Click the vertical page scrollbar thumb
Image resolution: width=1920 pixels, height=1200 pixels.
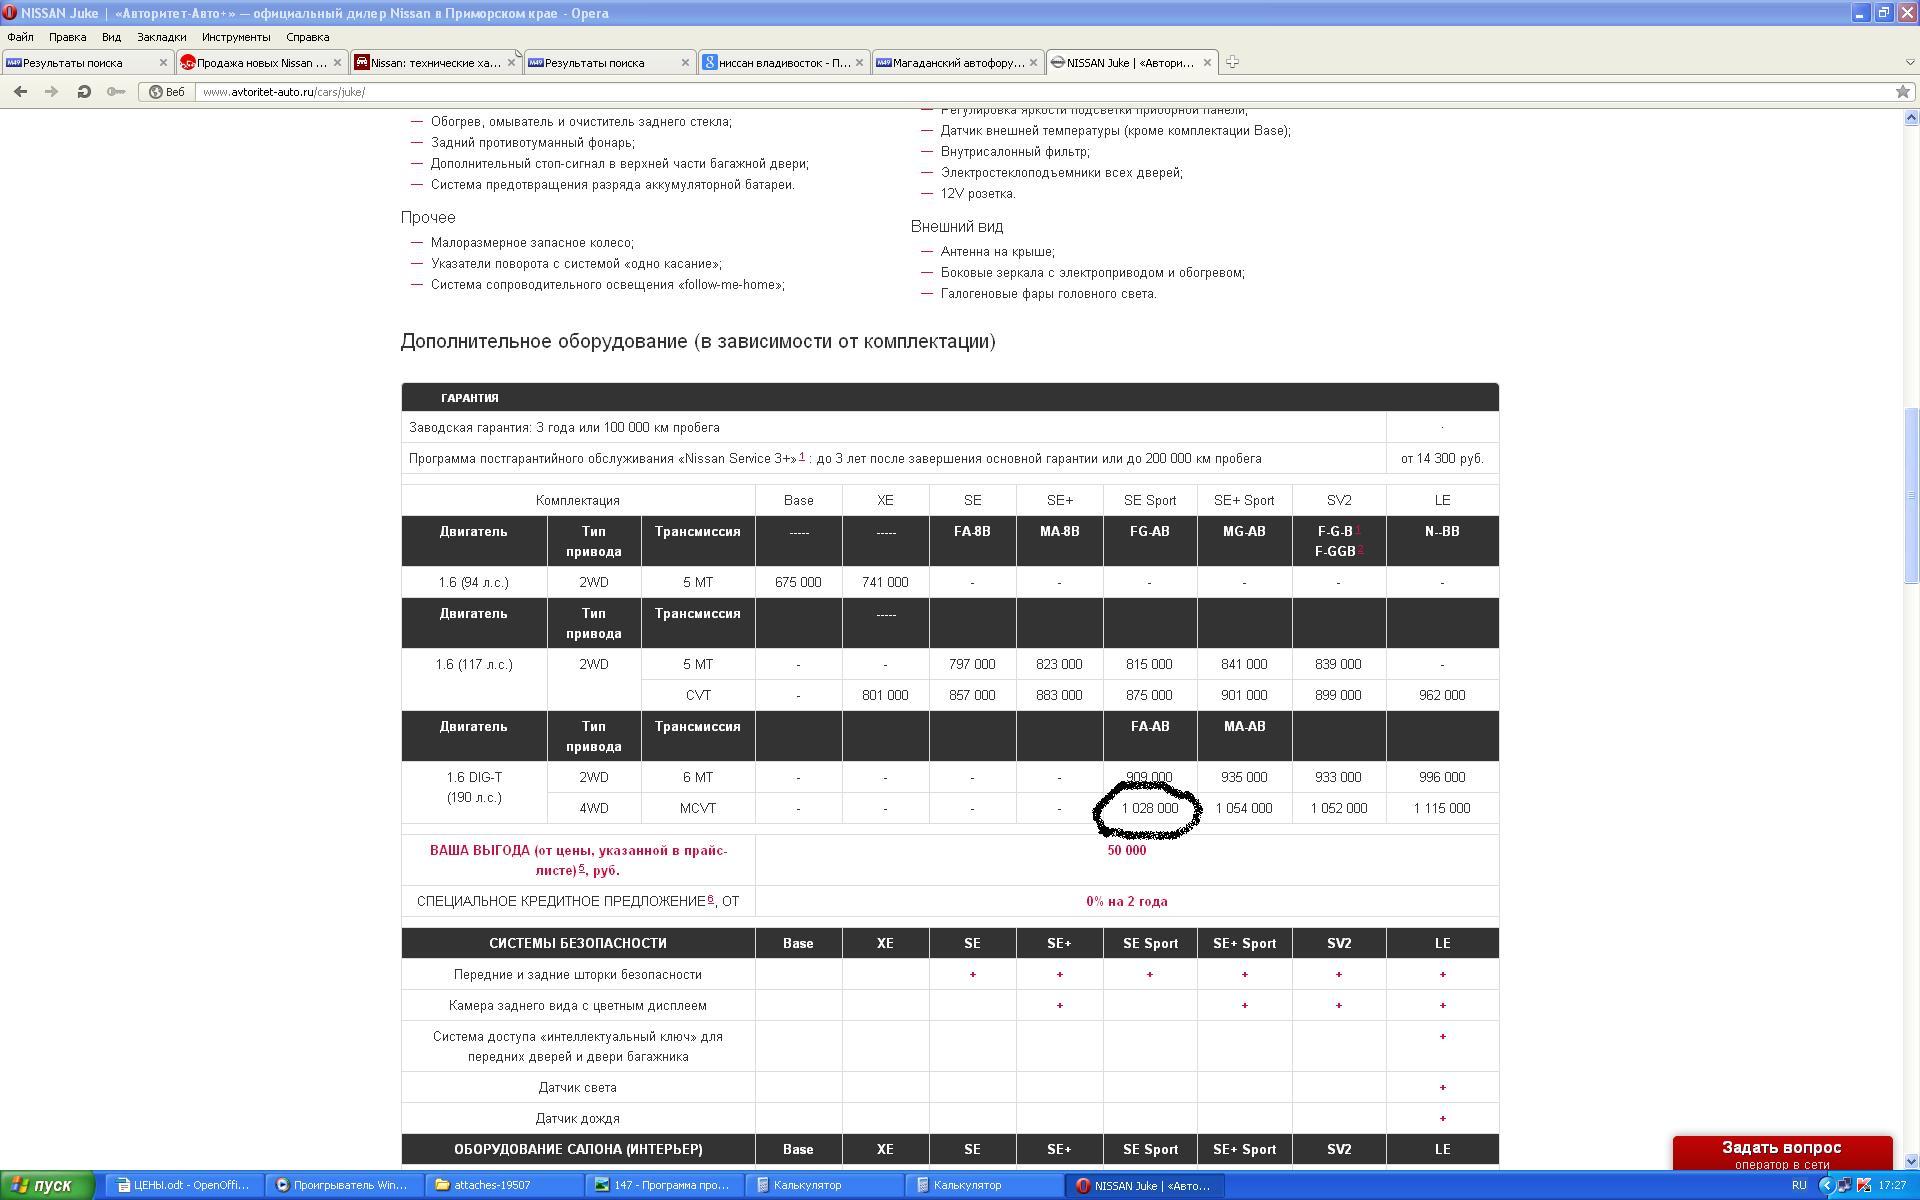pos(1911,495)
